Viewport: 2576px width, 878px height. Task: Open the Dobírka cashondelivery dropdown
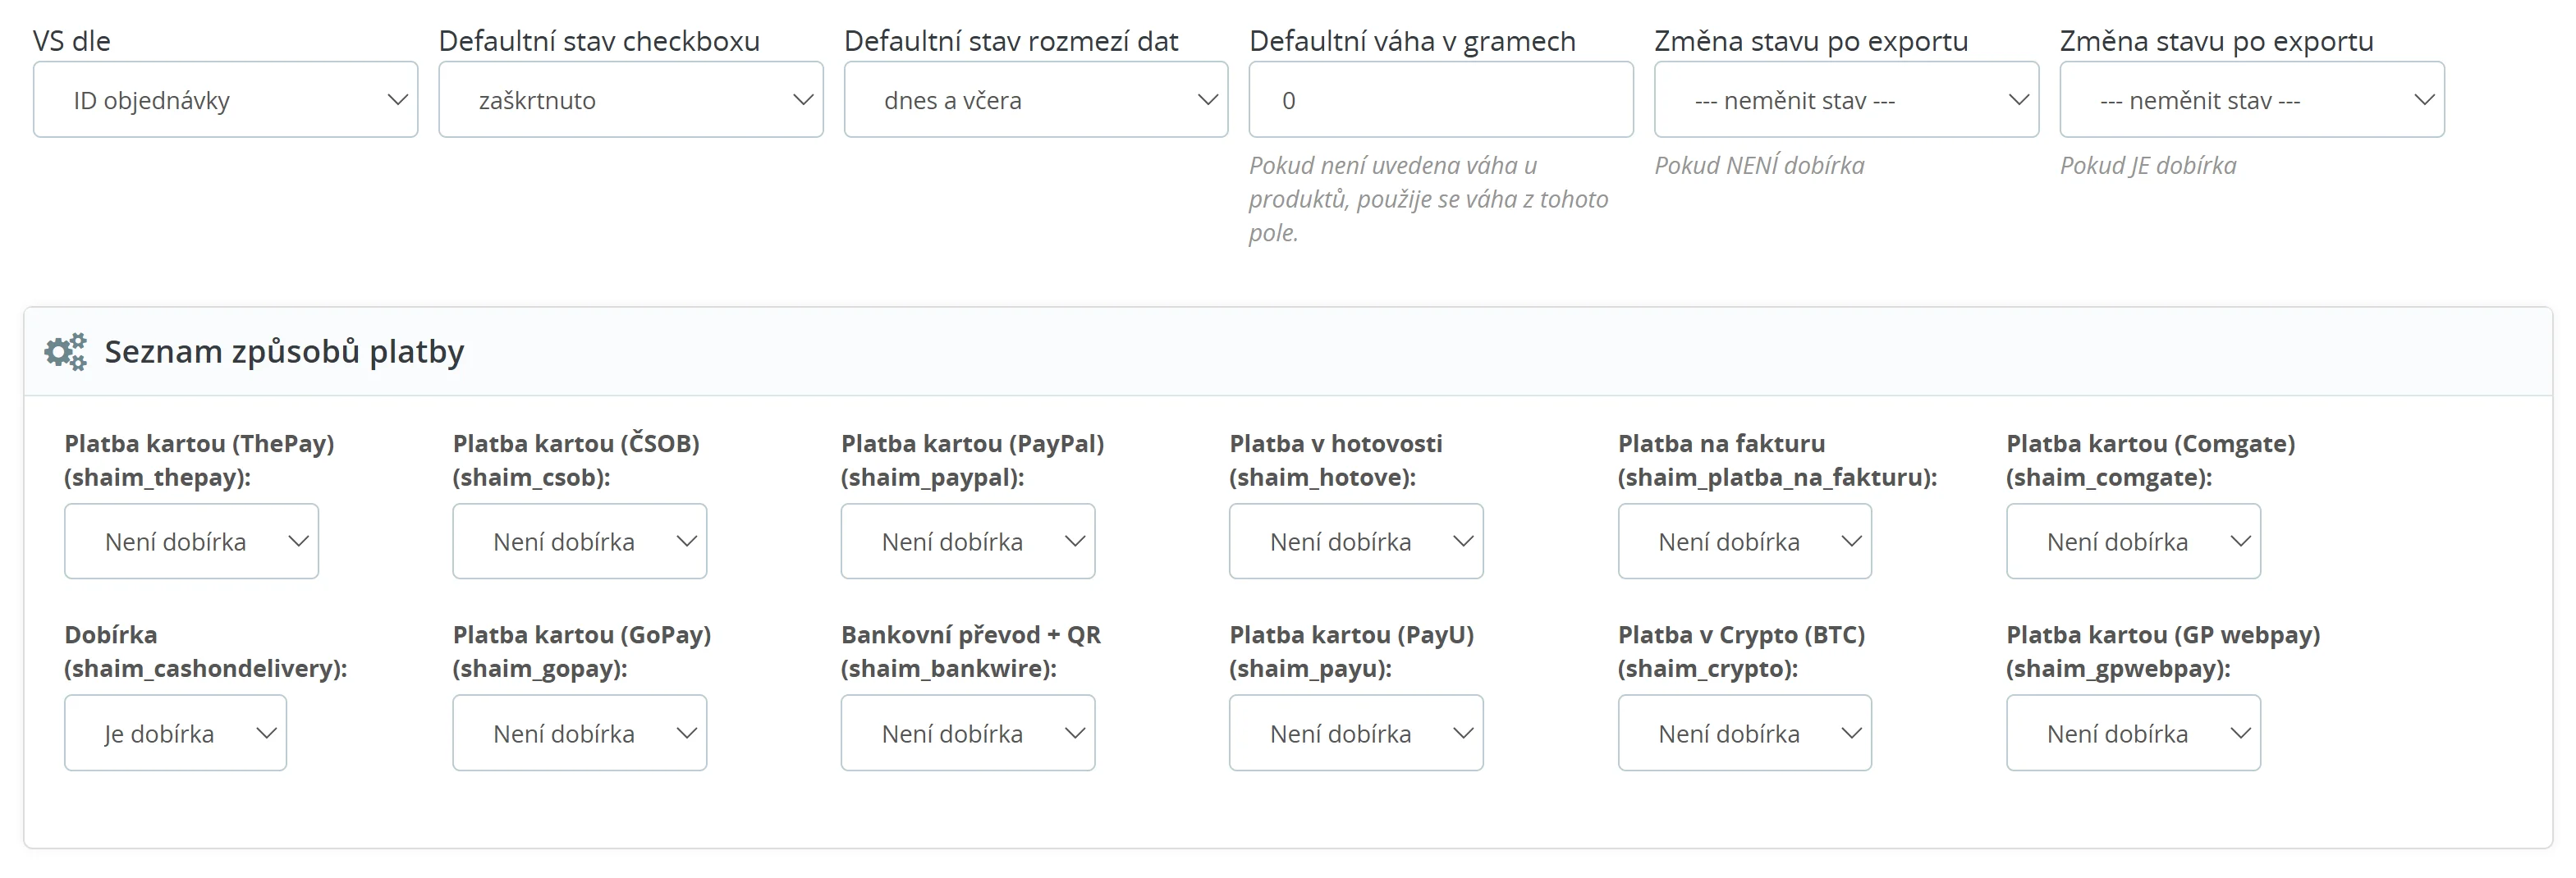175,734
